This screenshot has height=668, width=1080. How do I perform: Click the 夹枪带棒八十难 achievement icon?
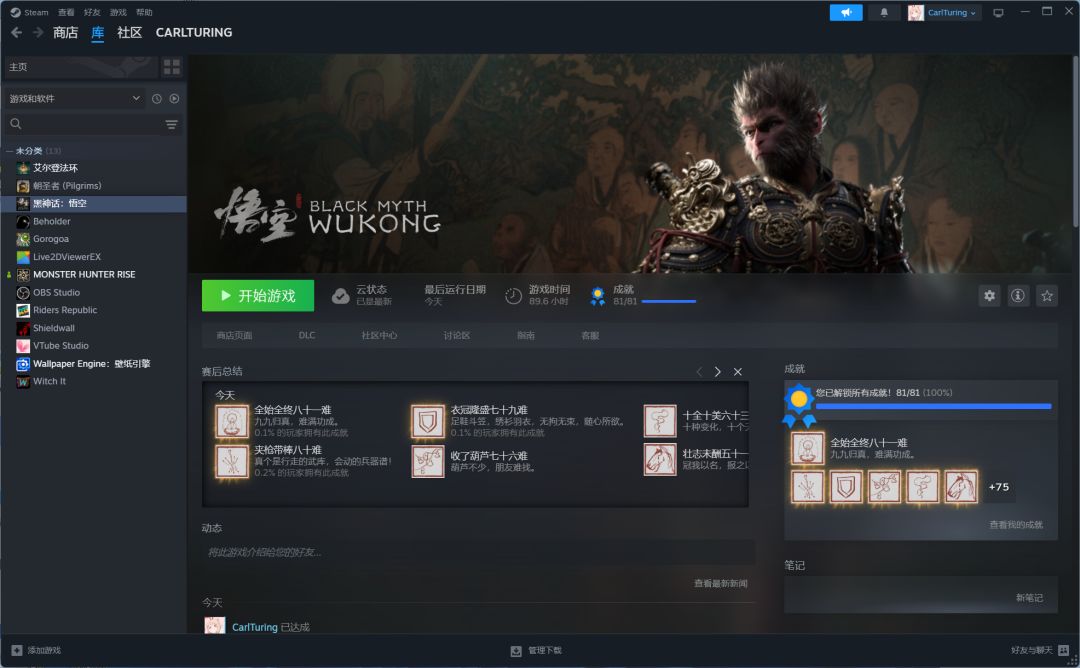231,461
